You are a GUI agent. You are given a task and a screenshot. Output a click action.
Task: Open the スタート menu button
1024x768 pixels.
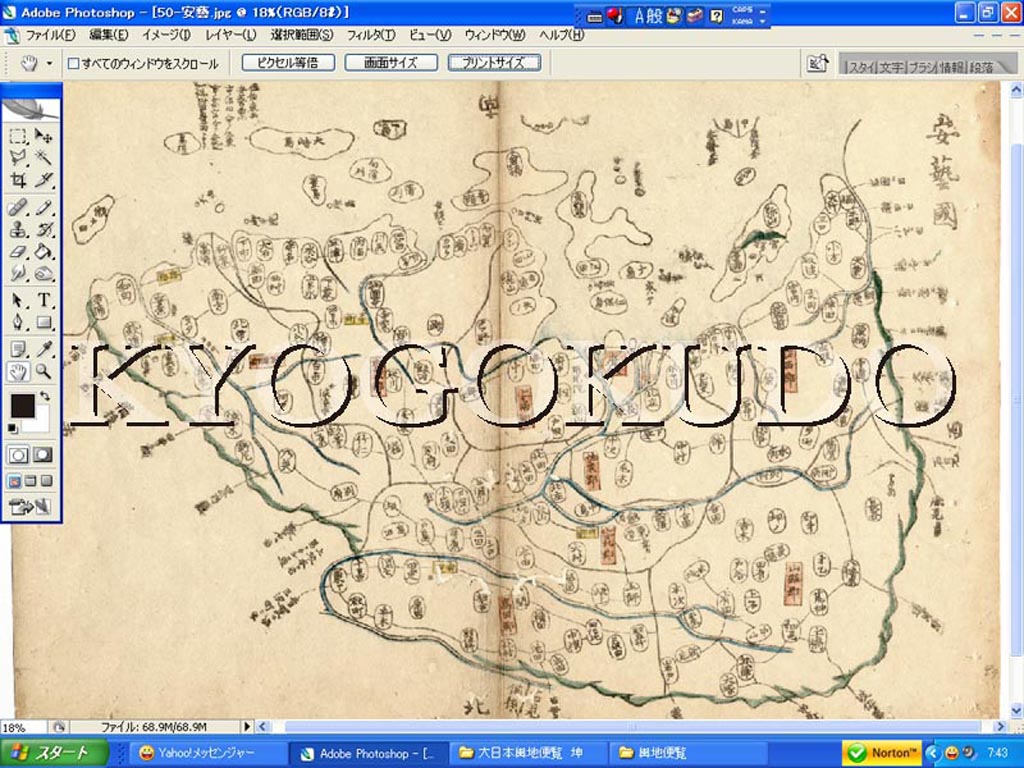(x=54, y=753)
